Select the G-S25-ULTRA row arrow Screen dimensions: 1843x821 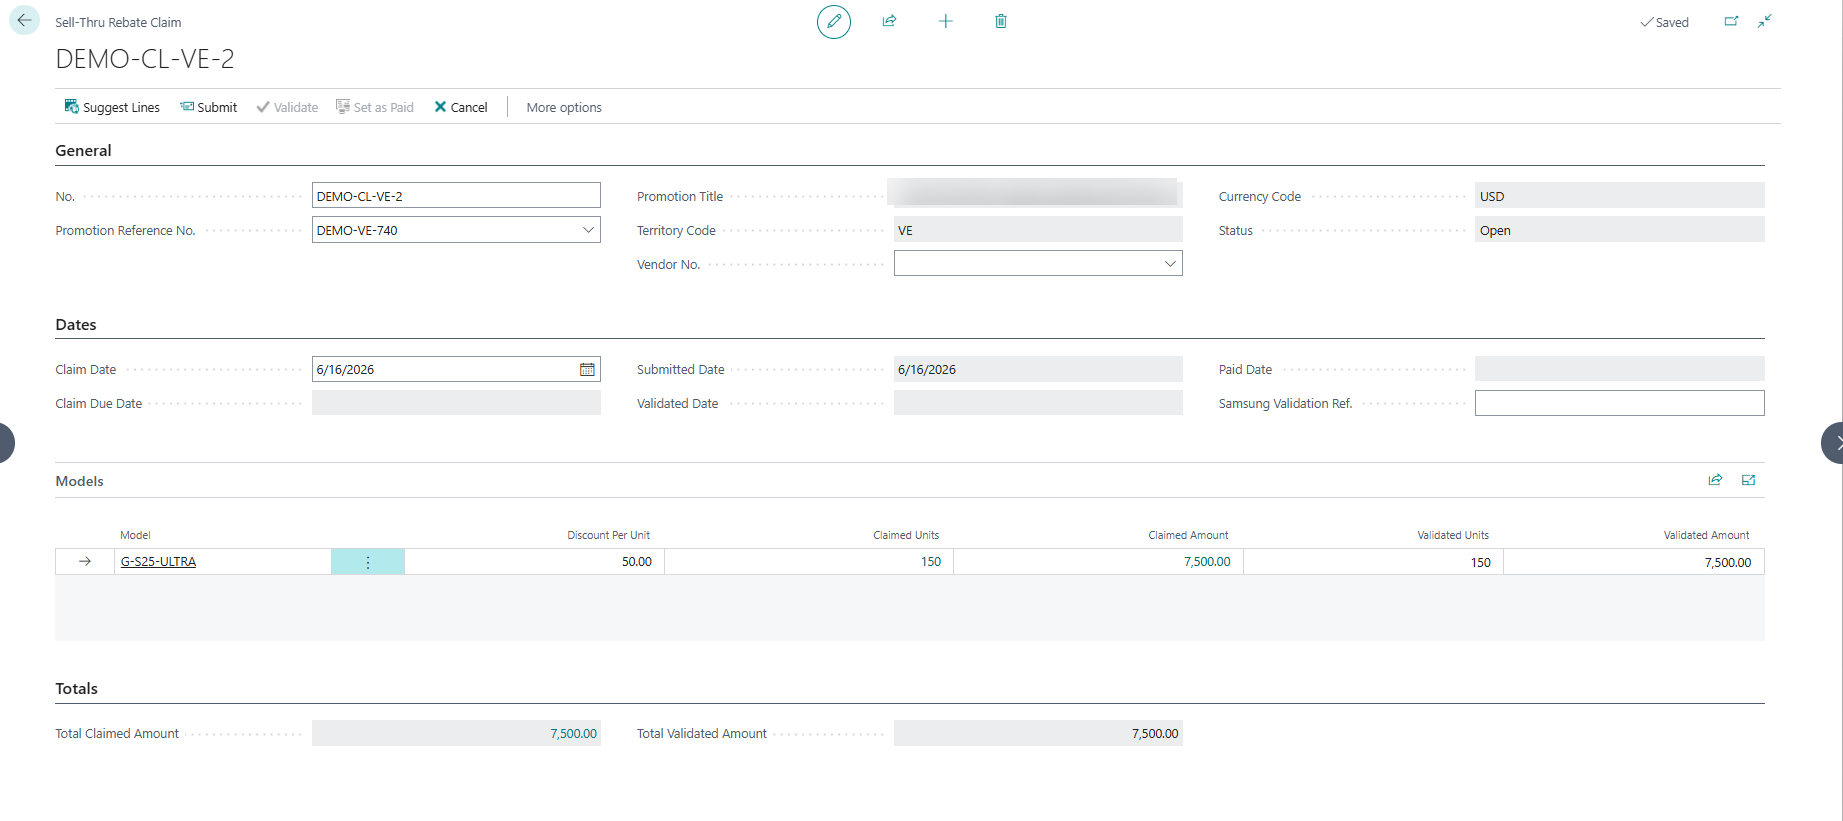tap(85, 562)
